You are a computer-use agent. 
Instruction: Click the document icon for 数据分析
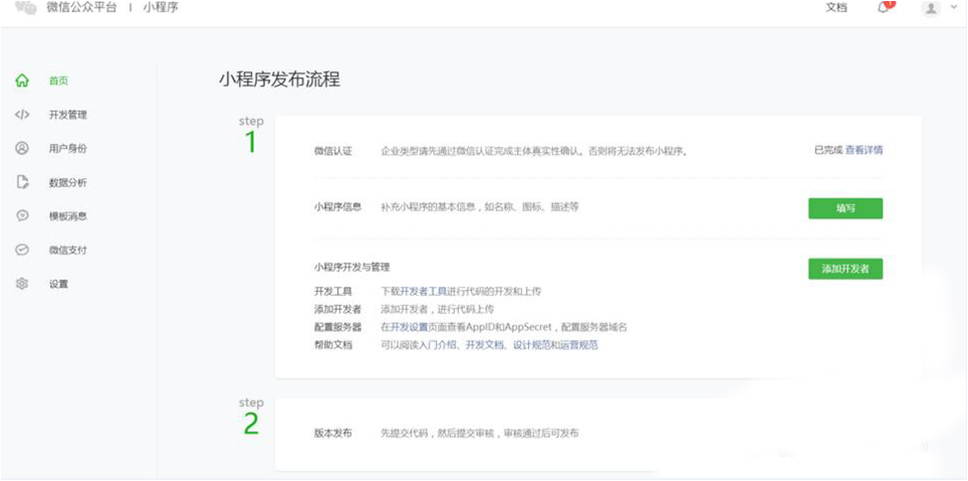22,182
